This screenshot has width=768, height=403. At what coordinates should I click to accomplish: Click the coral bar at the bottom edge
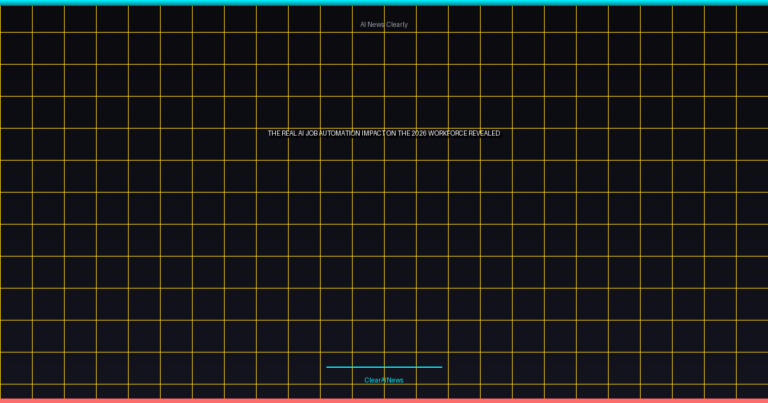384,400
